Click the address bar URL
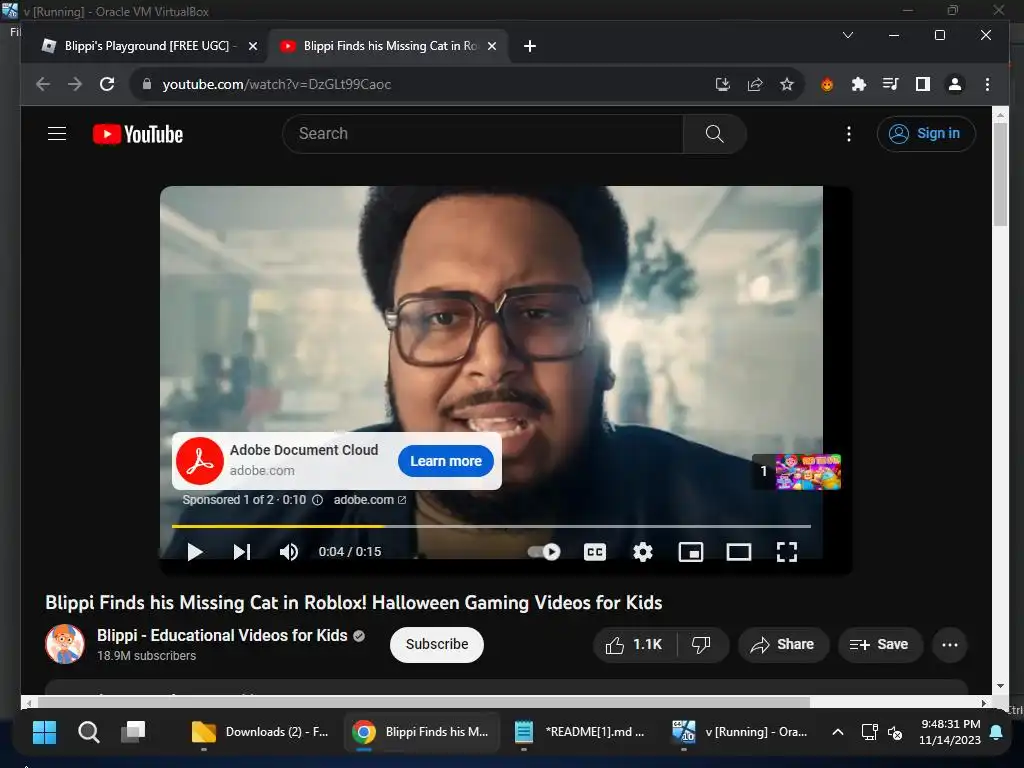Viewport: 1024px width, 768px height. (x=277, y=84)
